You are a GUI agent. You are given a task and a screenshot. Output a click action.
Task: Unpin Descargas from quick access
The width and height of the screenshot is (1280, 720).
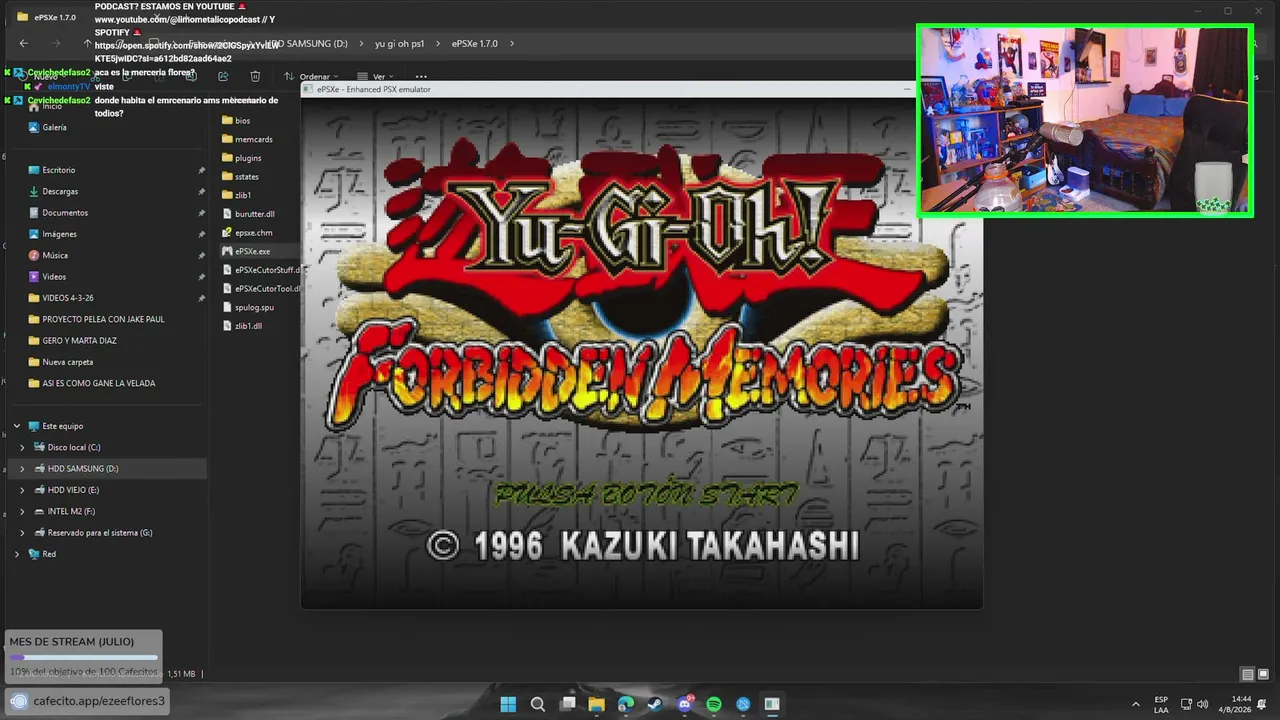pyautogui.click(x=202, y=191)
